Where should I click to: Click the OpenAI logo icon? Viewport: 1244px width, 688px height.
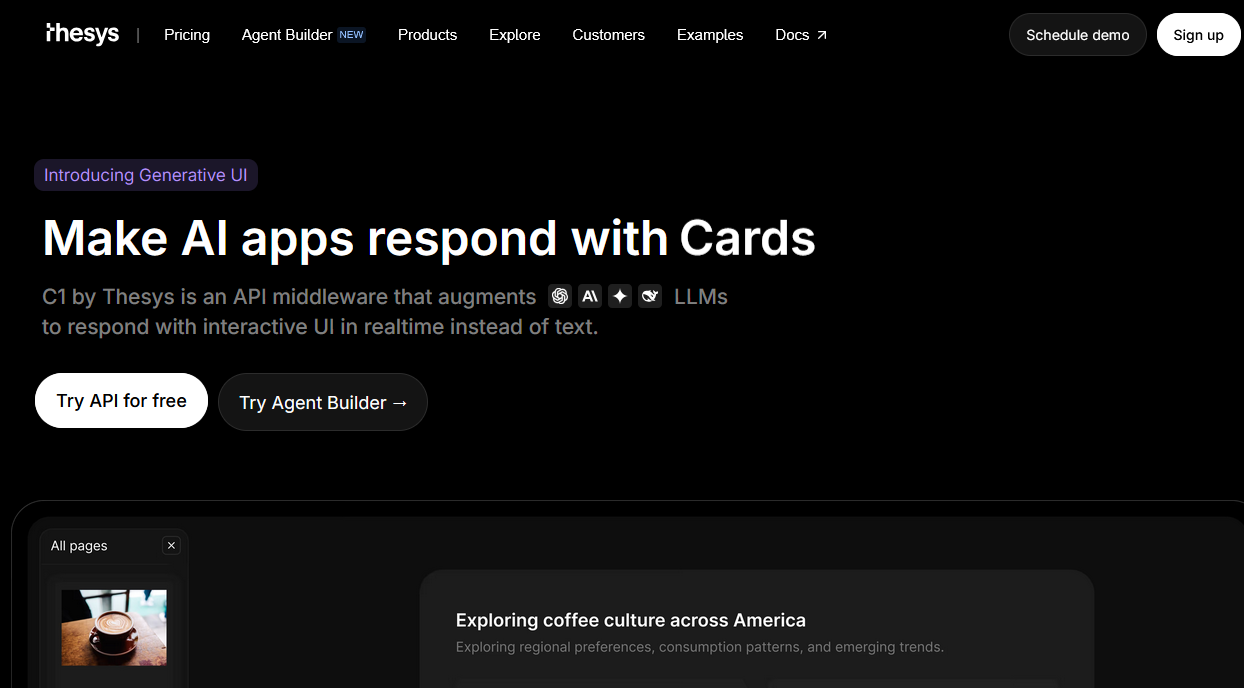click(560, 296)
